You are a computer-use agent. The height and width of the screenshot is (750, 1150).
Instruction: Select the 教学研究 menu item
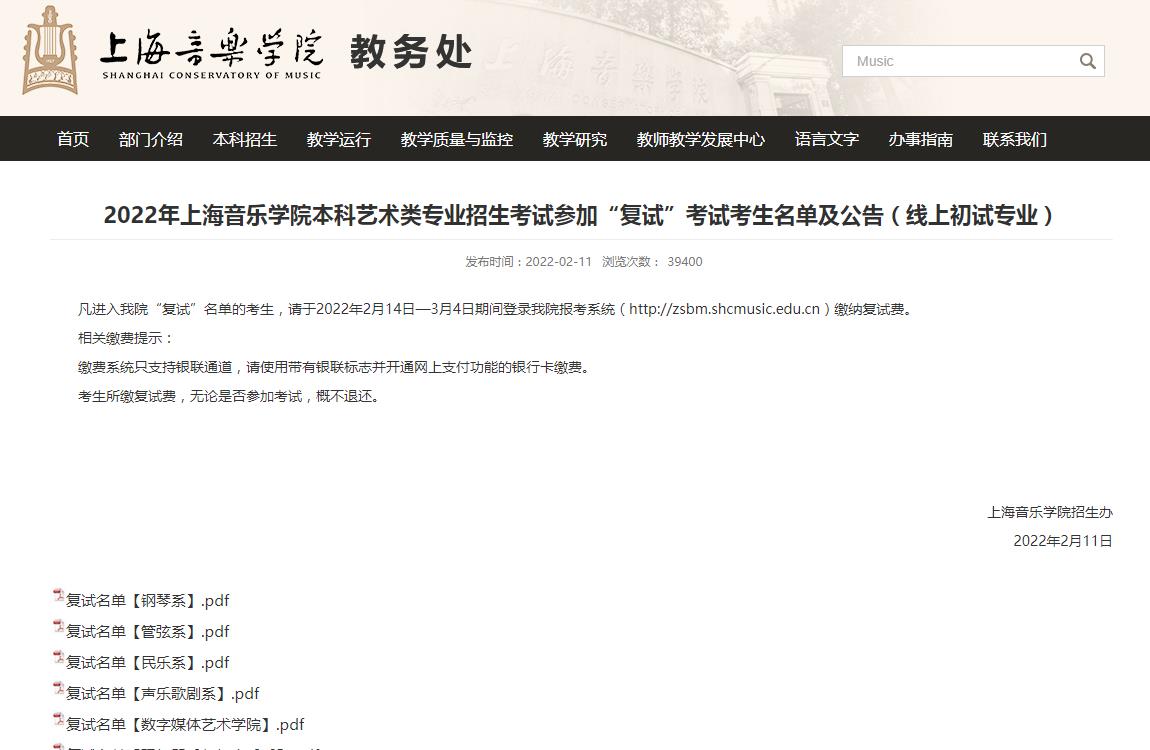574,139
